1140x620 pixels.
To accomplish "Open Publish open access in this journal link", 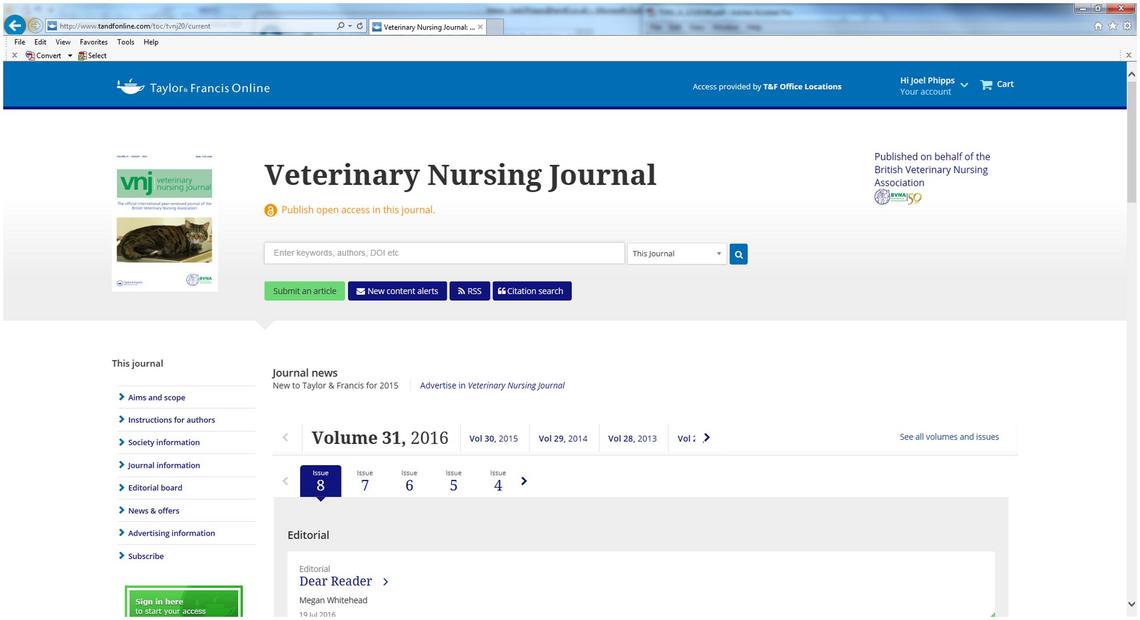I will pos(358,210).
